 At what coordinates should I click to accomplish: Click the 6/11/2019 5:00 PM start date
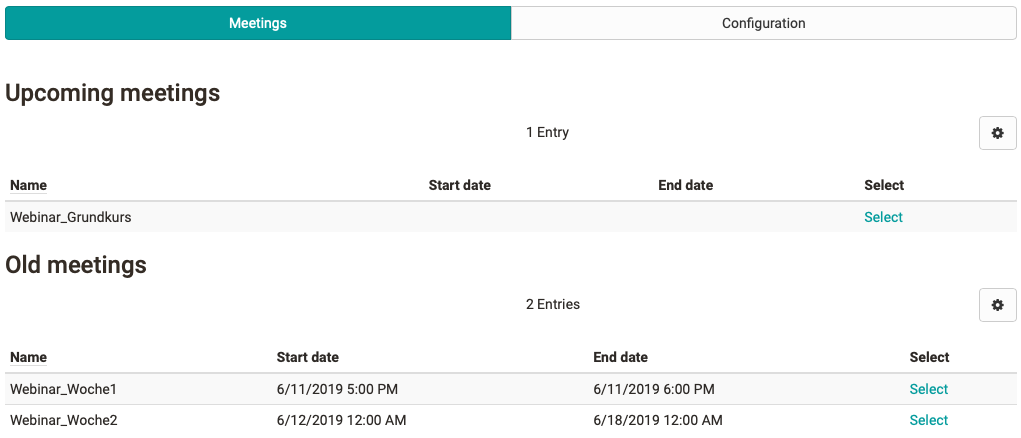337,389
